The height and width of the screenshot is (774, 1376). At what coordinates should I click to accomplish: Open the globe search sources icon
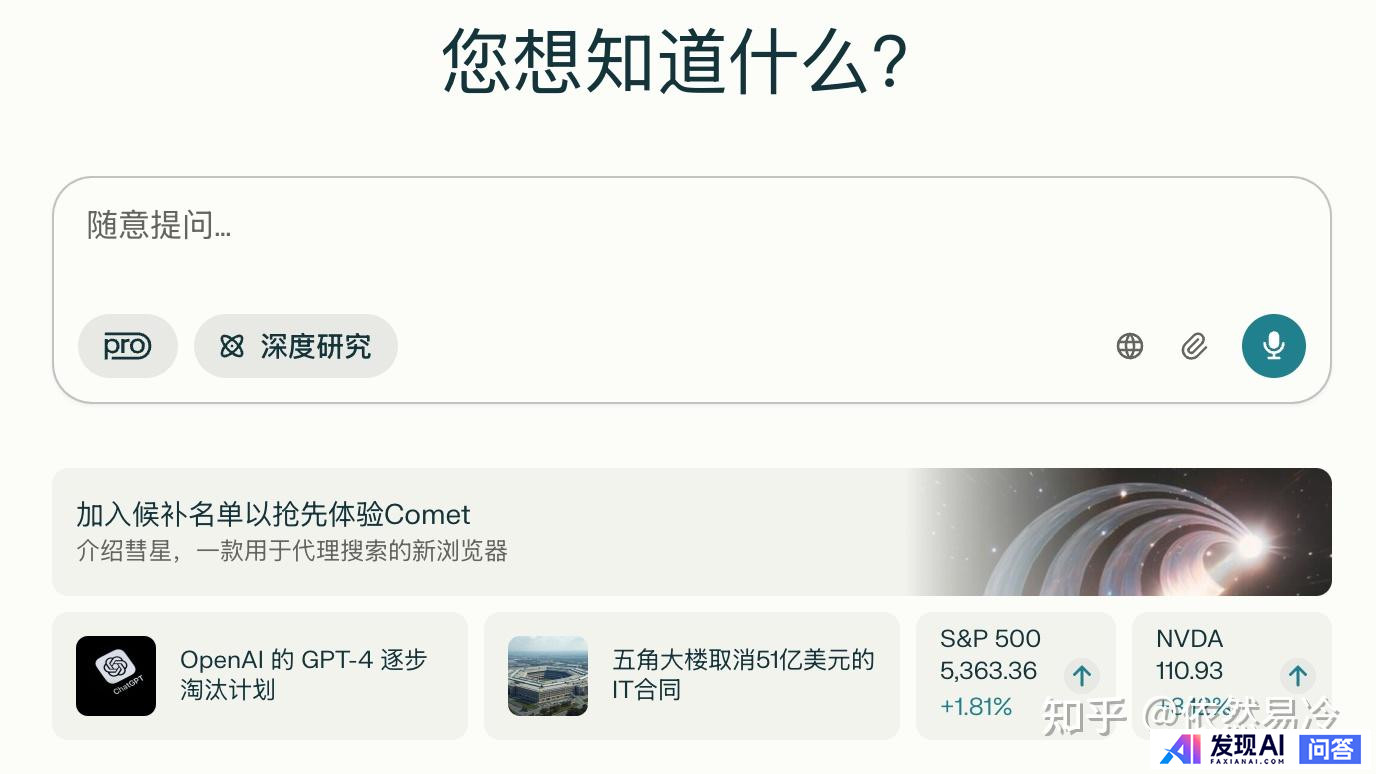(1130, 346)
